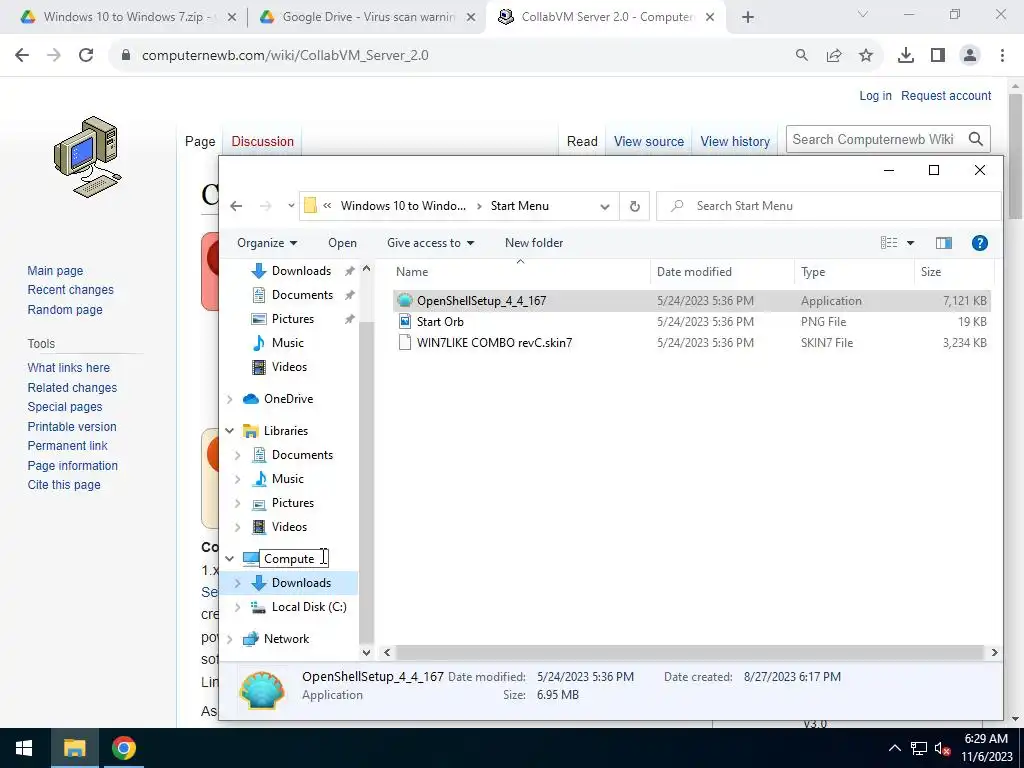Toggle Explorer preview pane icon
This screenshot has height=768, width=1024.
tap(944, 243)
